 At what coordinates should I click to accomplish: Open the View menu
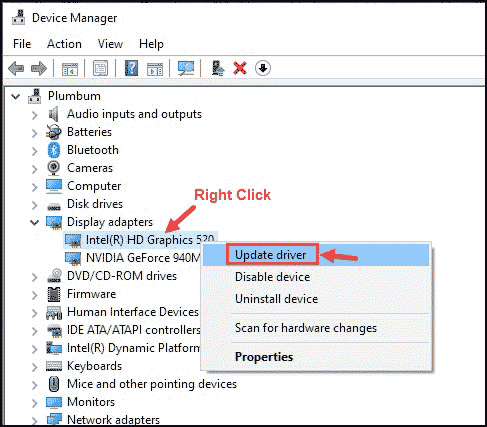[110, 44]
